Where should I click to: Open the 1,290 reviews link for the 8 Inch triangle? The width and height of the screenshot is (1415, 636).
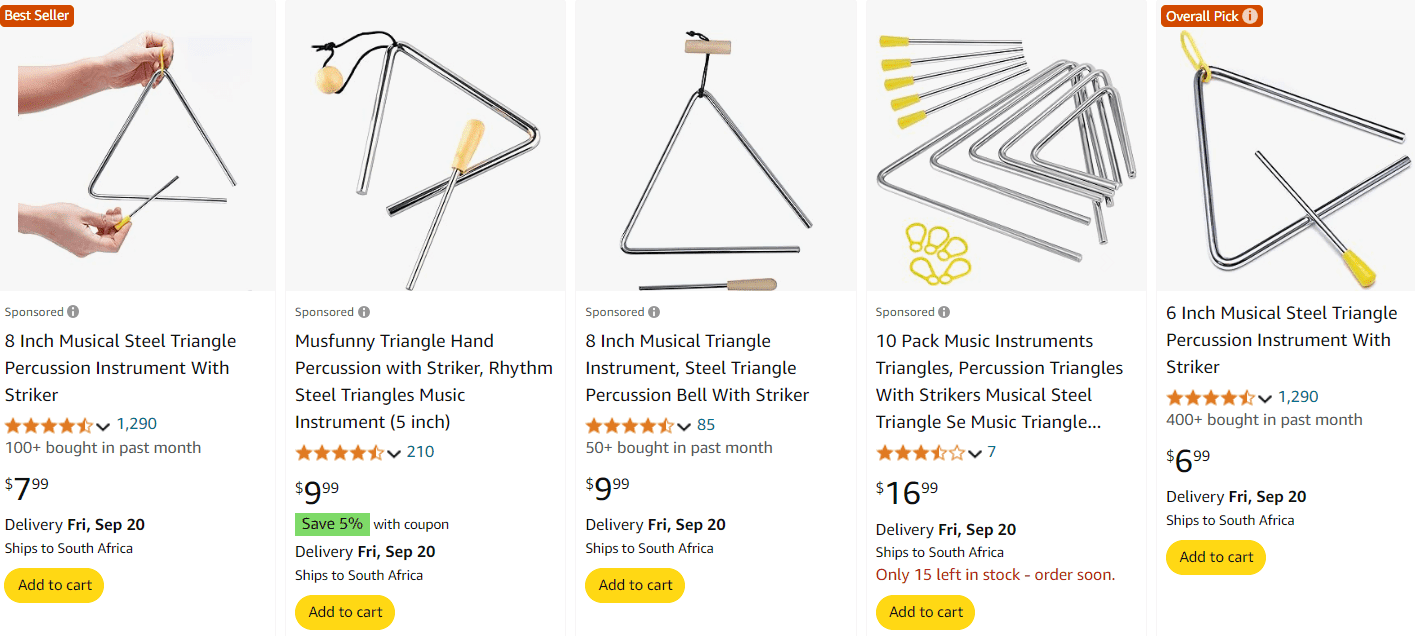click(x=137, y=424)
